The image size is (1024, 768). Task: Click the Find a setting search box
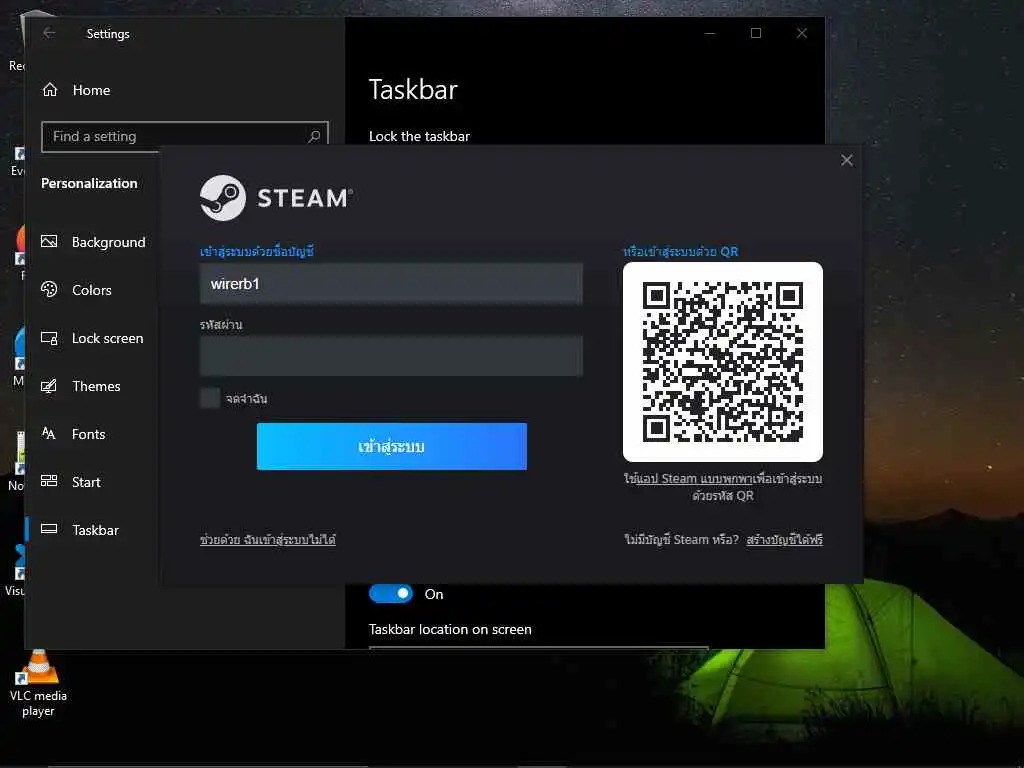tap(185, 136)
